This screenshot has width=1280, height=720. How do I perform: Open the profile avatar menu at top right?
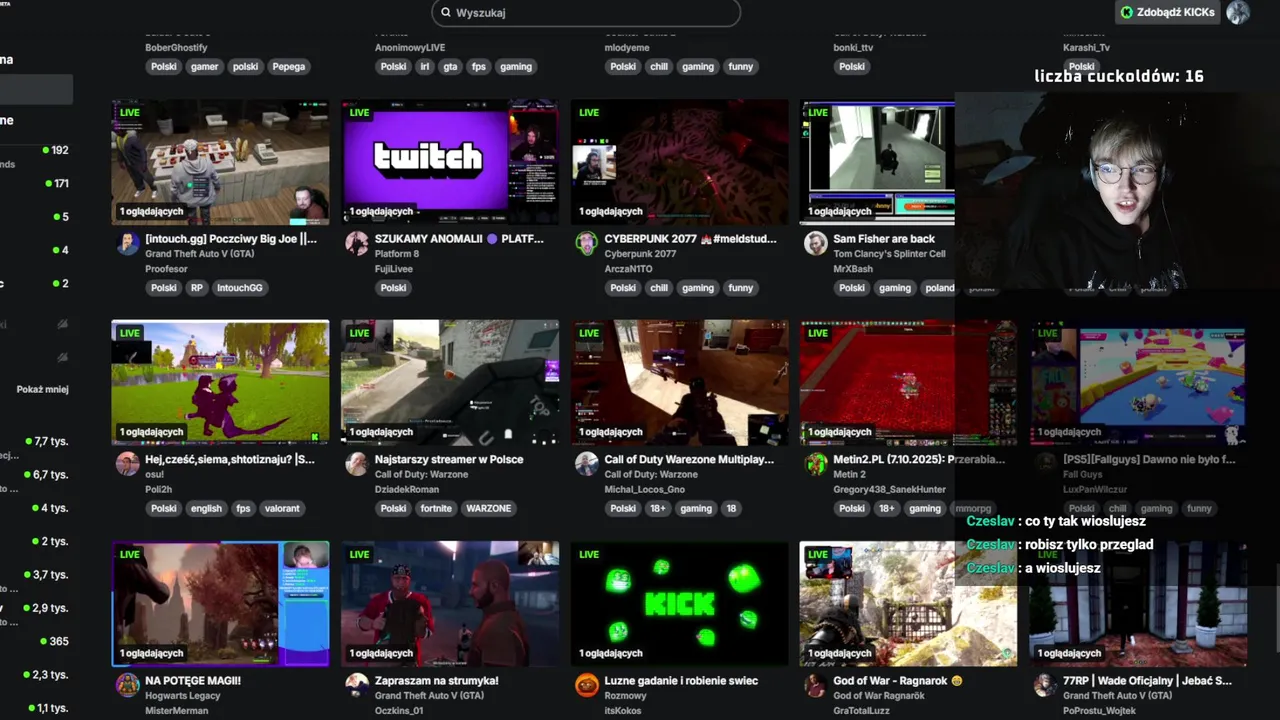[x=1238, y=12]
